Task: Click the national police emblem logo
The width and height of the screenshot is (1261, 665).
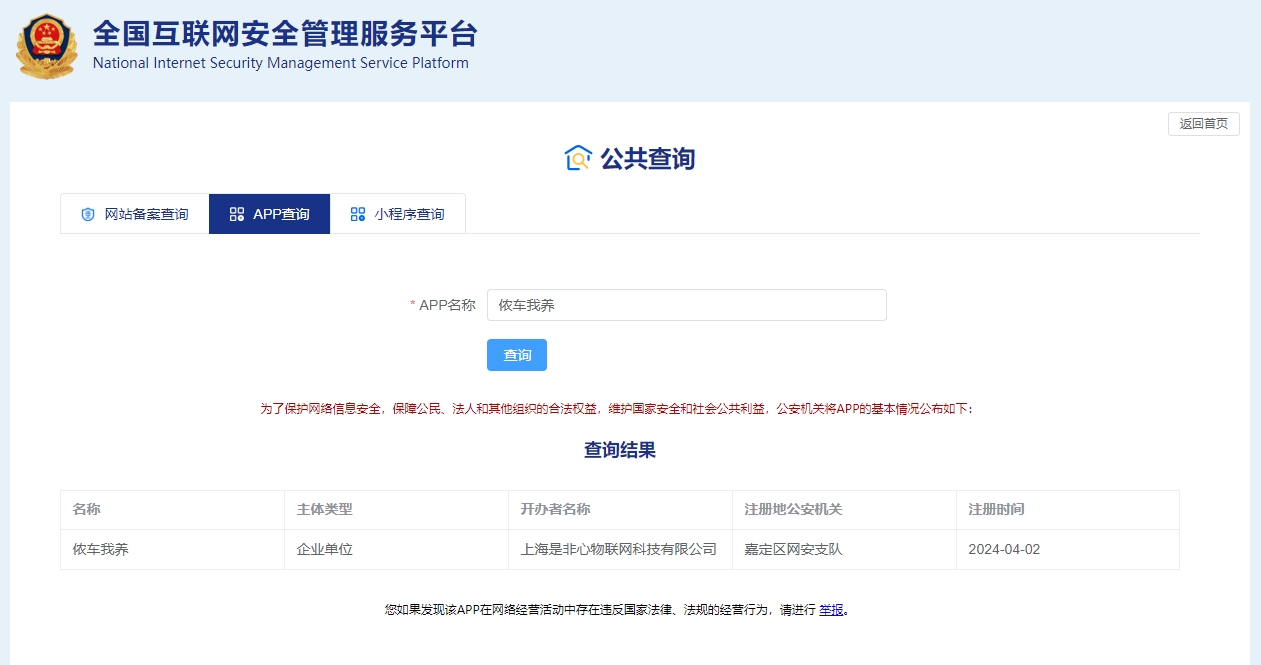Action: click(x=47, y=47)
